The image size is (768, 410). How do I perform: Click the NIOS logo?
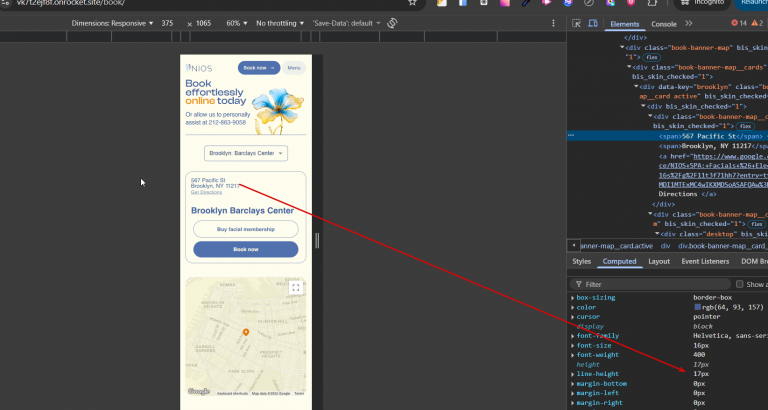[199, 68]
